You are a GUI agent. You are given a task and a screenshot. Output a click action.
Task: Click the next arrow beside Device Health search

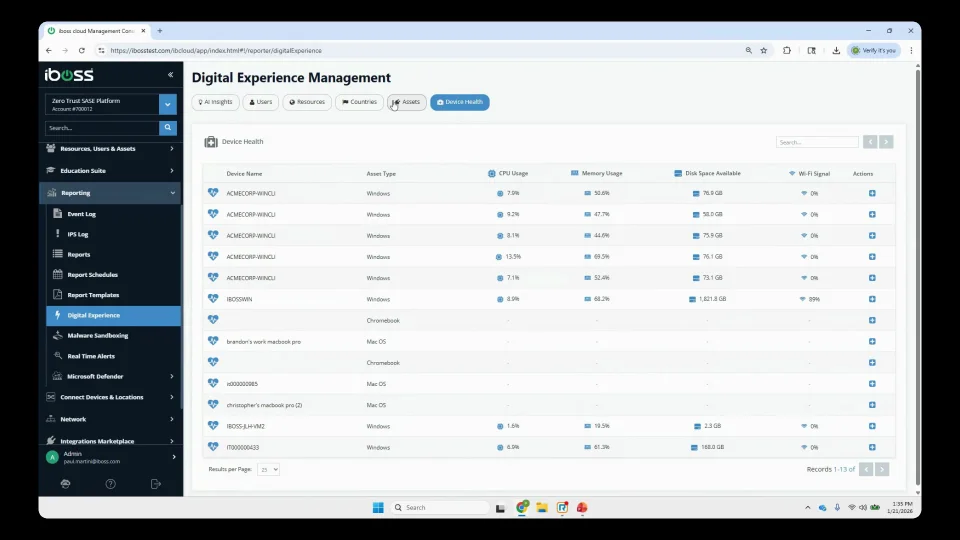tap(886, 142)
